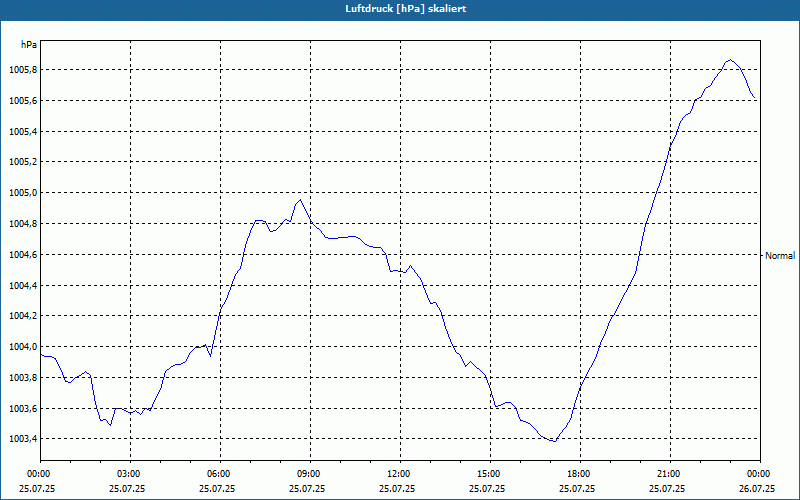Click the 1005,2 axis value
The height and width of the screenshot is (500, 800).
click(23, 162)
